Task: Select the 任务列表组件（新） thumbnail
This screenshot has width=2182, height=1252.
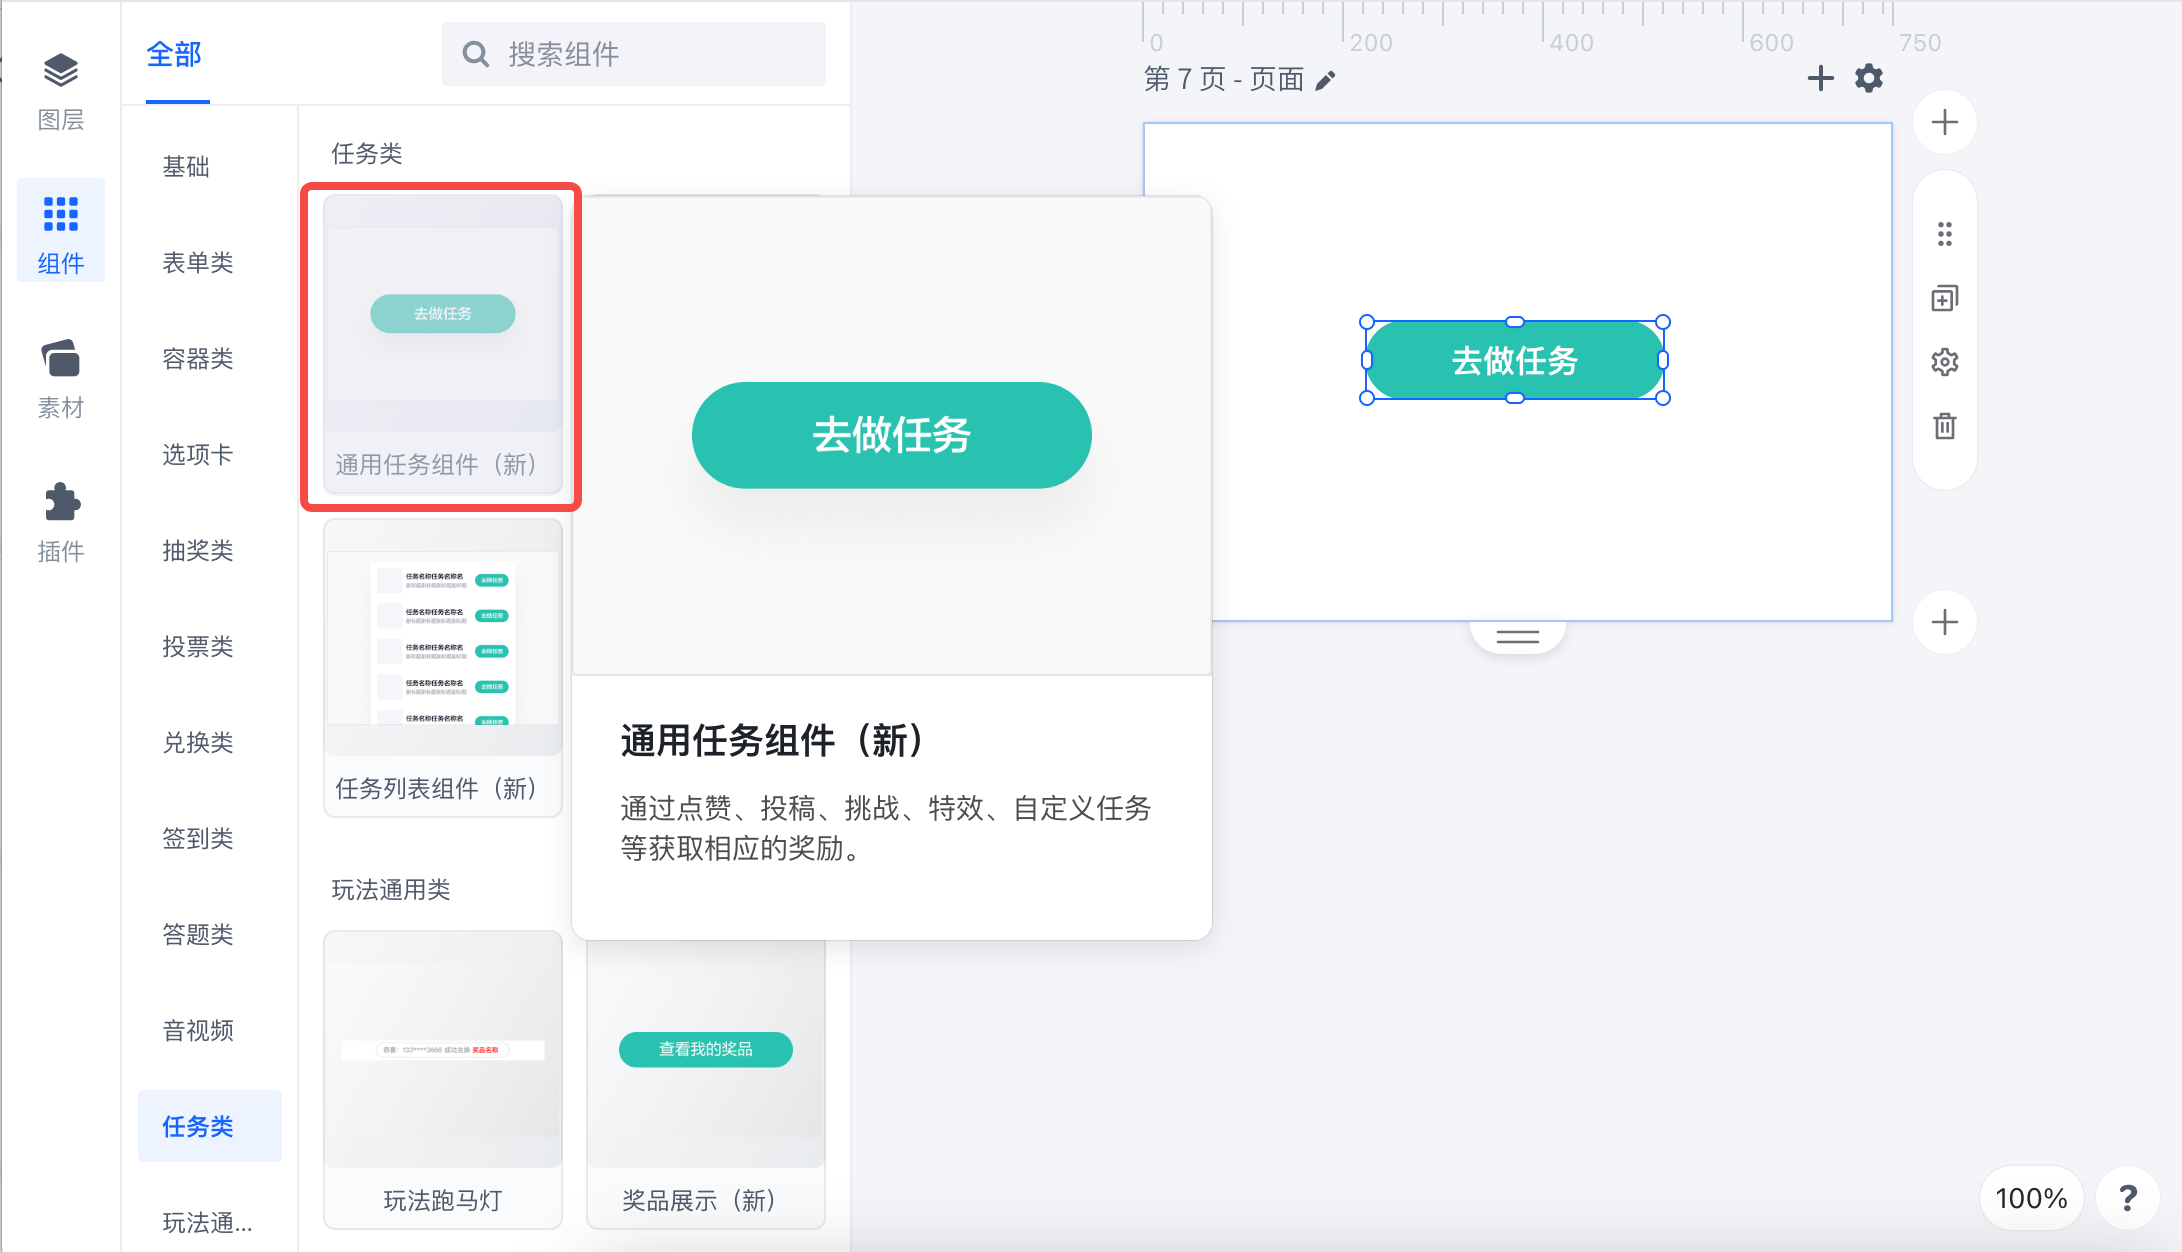Action: click(x=443, y=668)
